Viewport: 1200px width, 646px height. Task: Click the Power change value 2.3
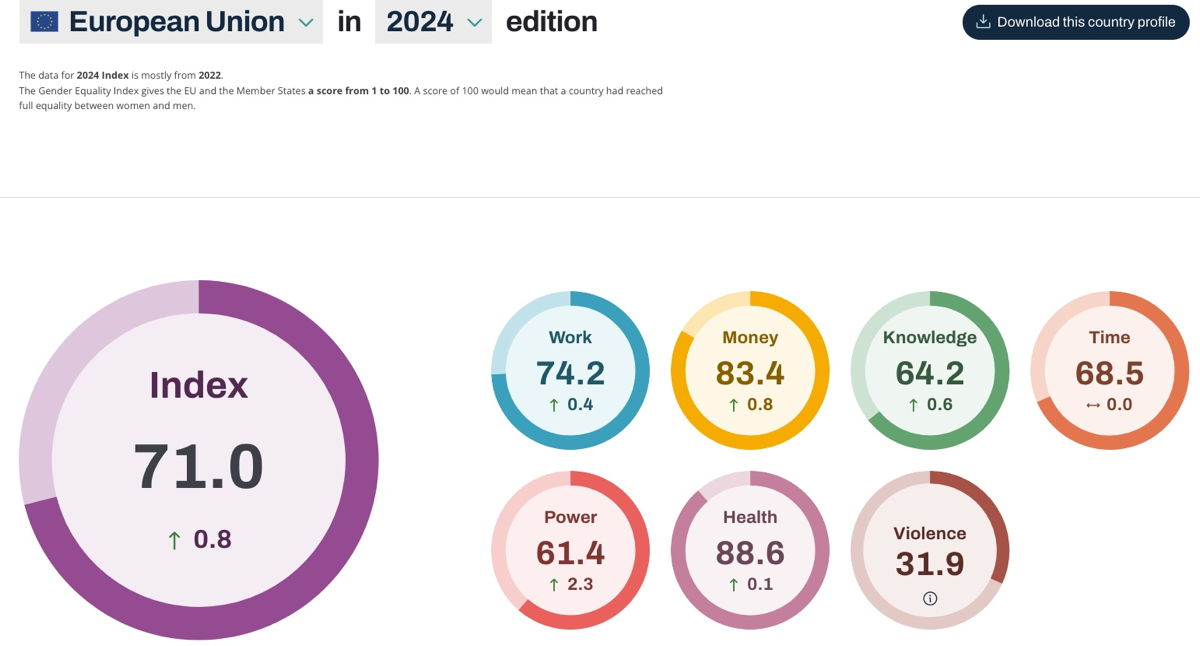(x=580, y=584)
